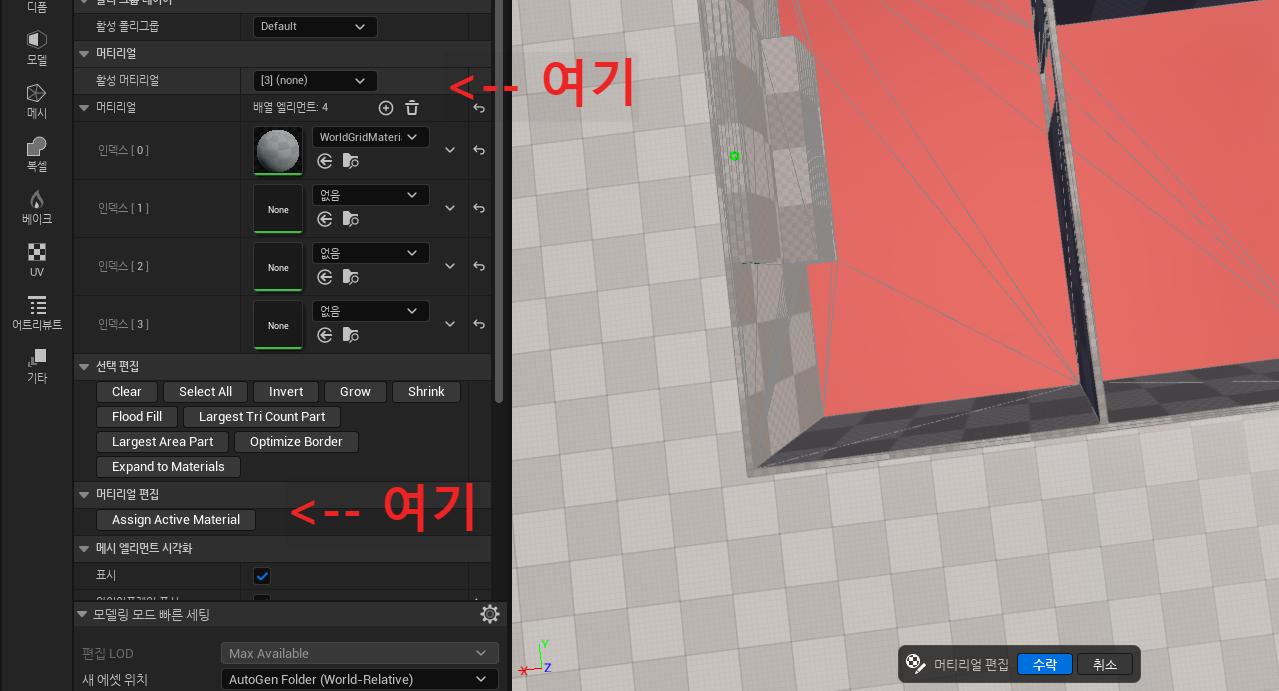Use selected asset for 인덱스 [2]
Image resolution: width=1279 pixels, height=691 pixels.
(x=325, y=277)
